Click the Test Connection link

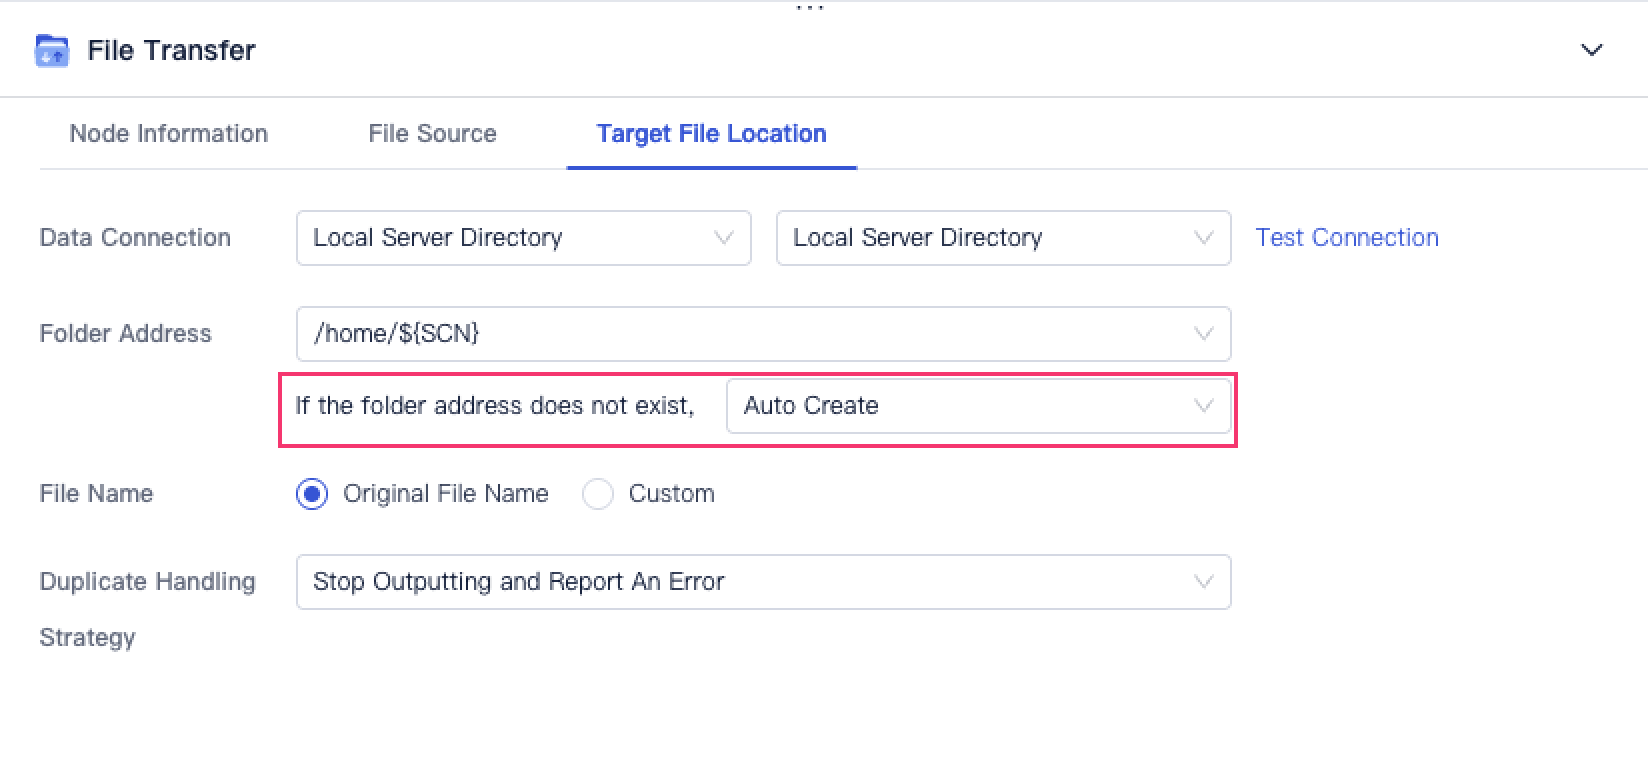(x=1347, y=238)
